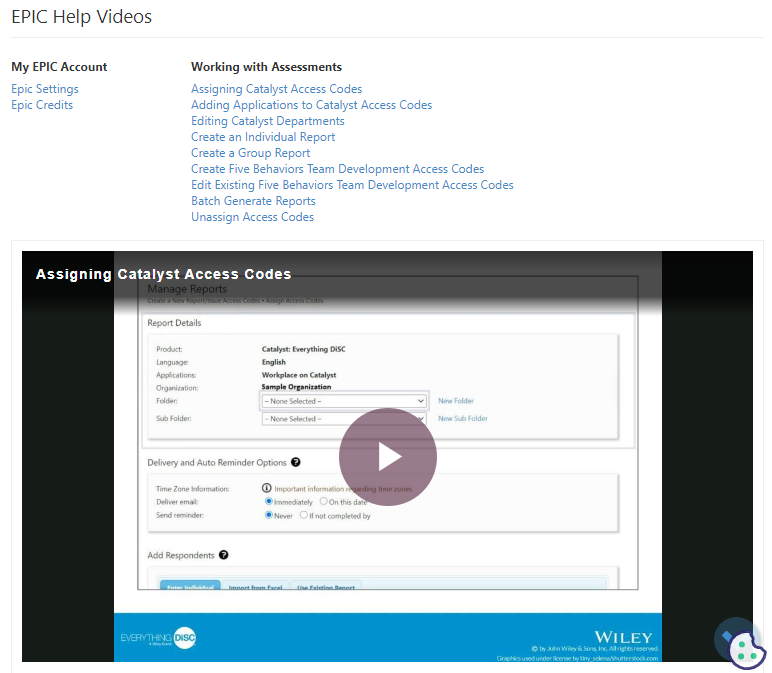Viewport: 772px width, 673px height.
Task: Play the Assigning Catalyst Access Codes video
Action: 387,456
